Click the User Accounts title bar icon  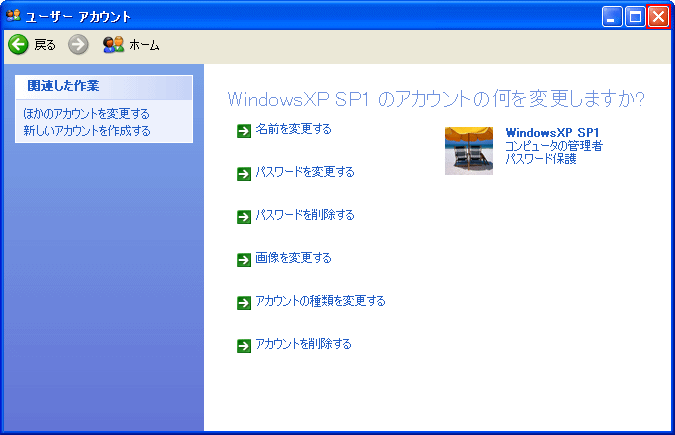coord(13,16)
